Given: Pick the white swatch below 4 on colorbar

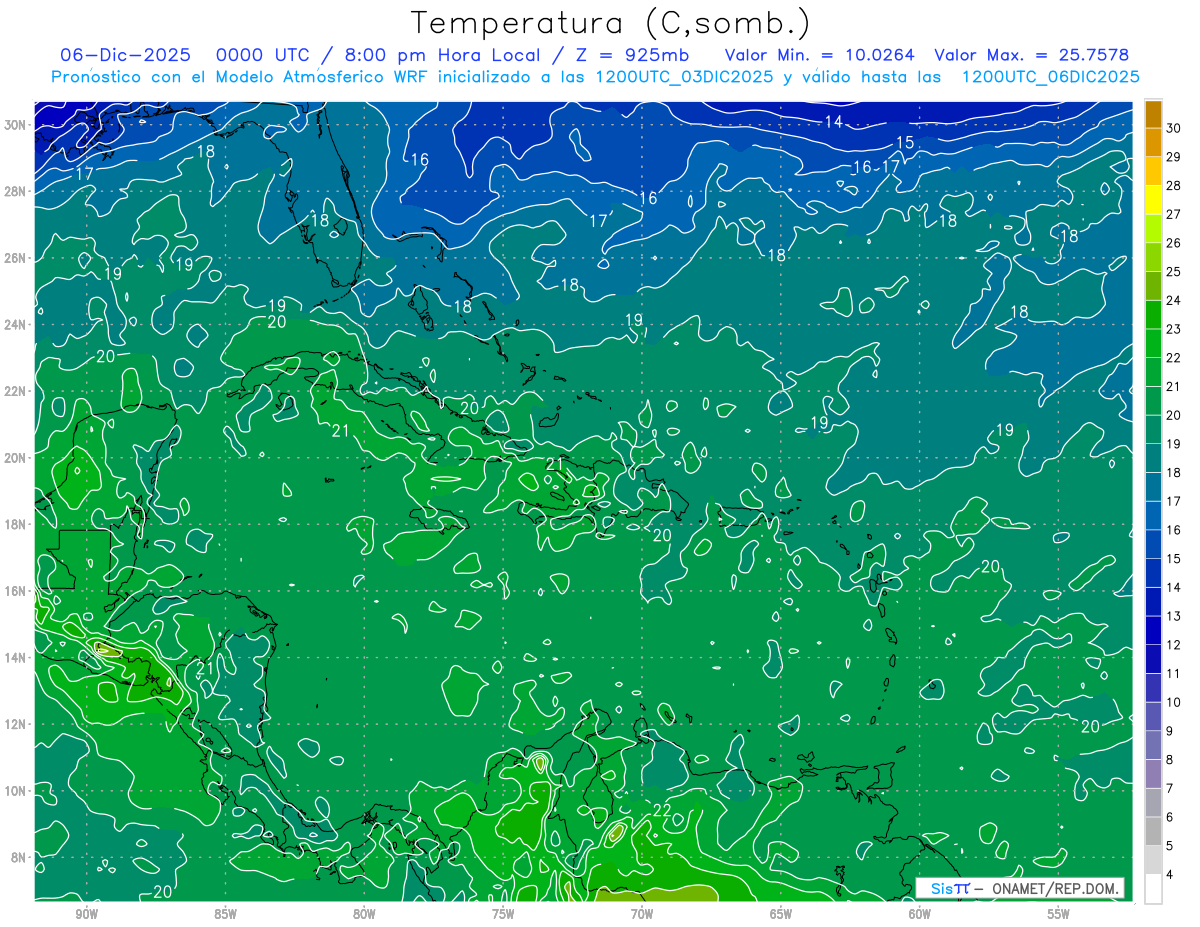Looking at the screenshot, I should [x=1153, y=889].
